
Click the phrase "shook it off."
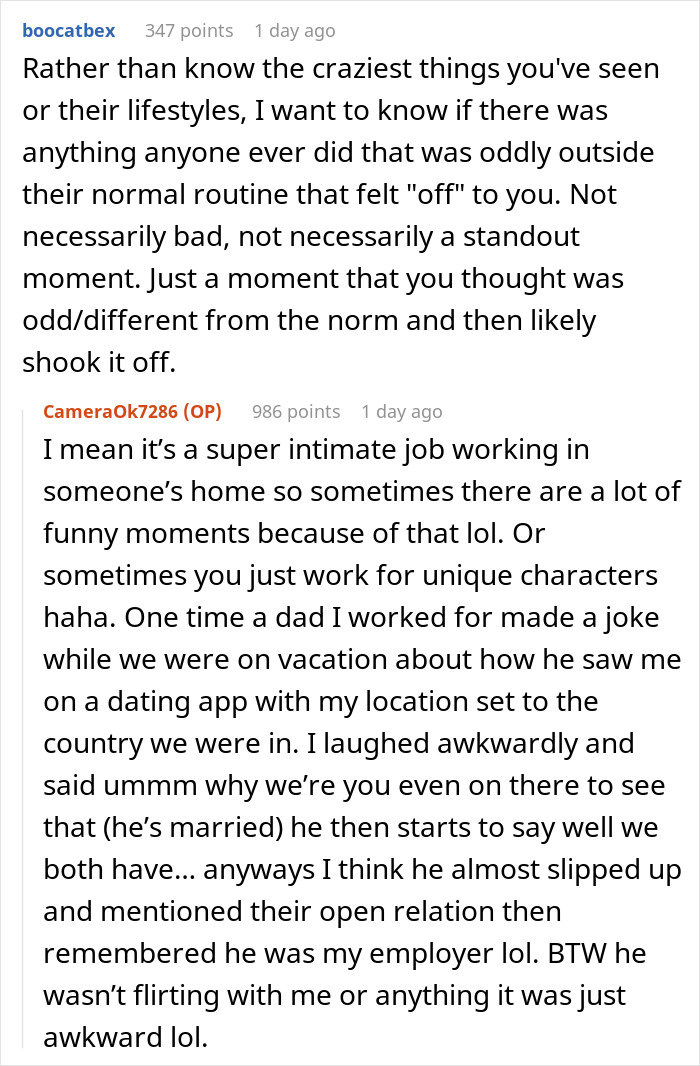(99, 364)
